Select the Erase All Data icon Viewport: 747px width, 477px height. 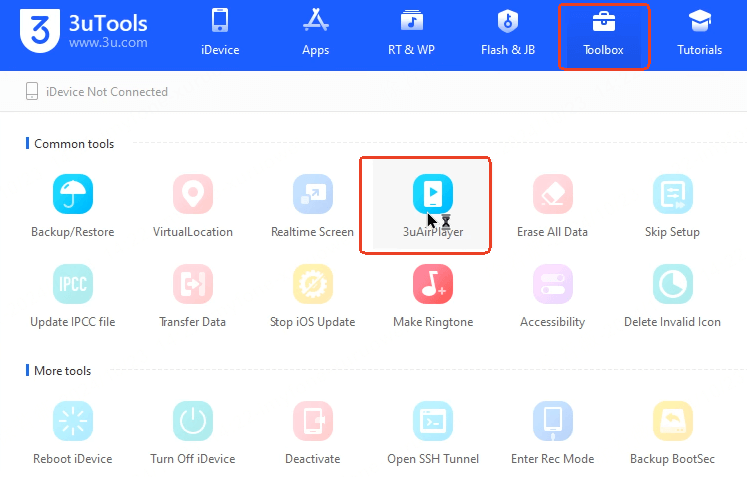pyautogui.click(x=552, y=194)
